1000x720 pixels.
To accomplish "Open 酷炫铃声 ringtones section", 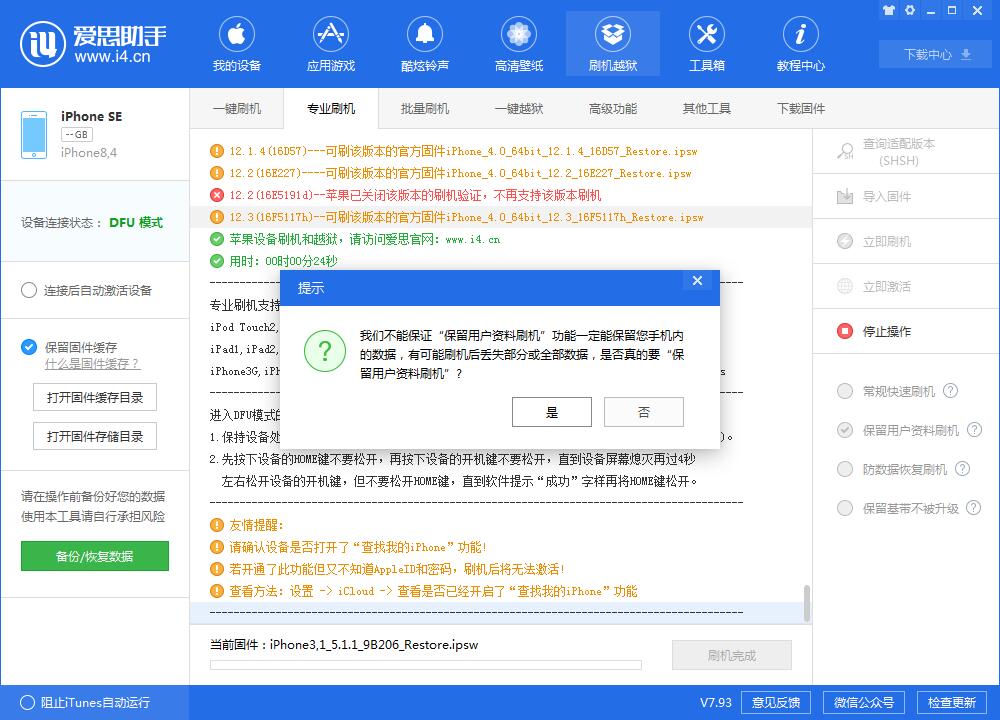I will coord(425,44).
